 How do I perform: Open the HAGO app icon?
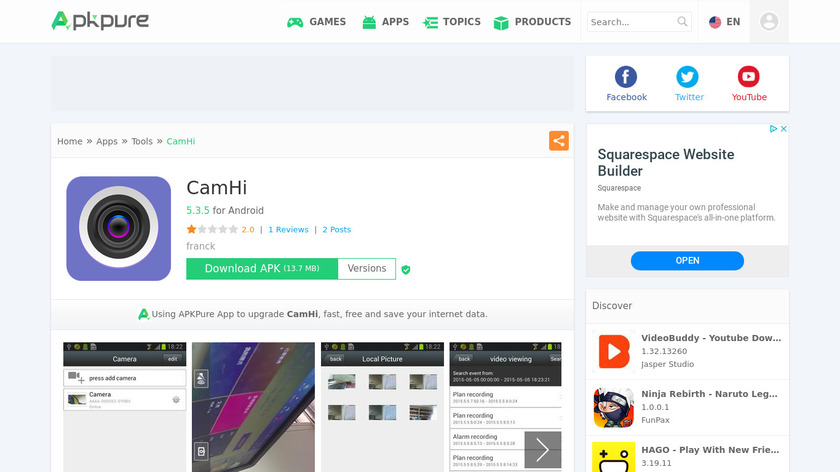[614, 457]
